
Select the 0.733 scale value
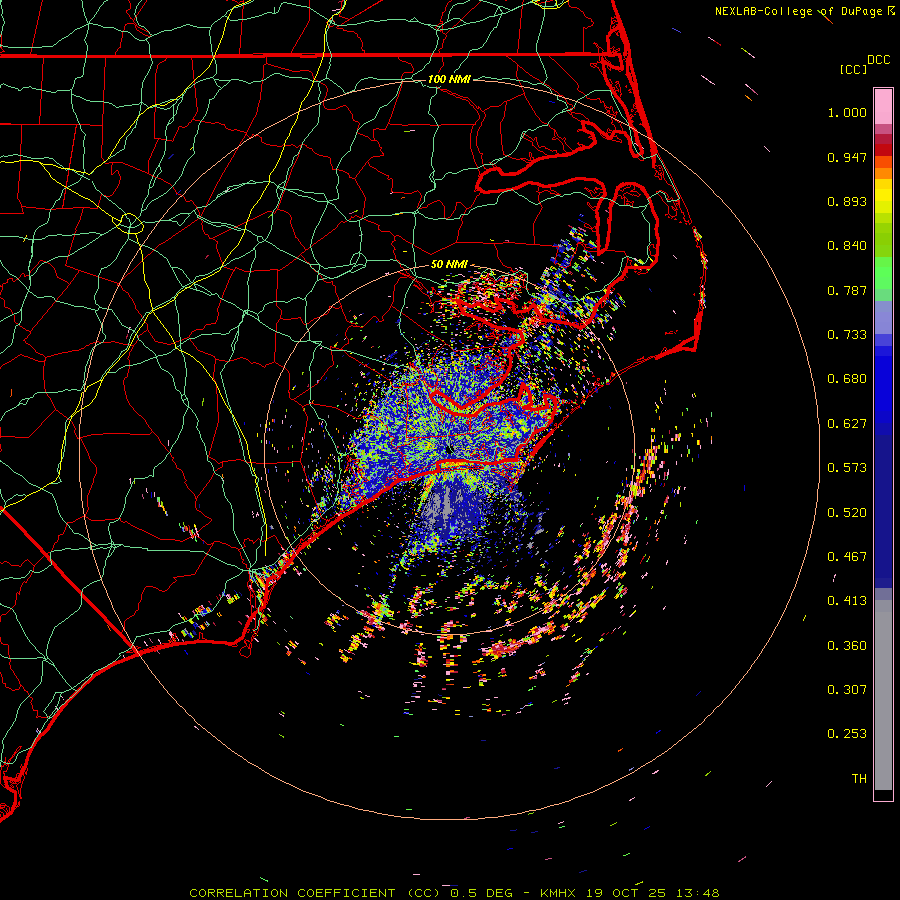coord(847,335)
